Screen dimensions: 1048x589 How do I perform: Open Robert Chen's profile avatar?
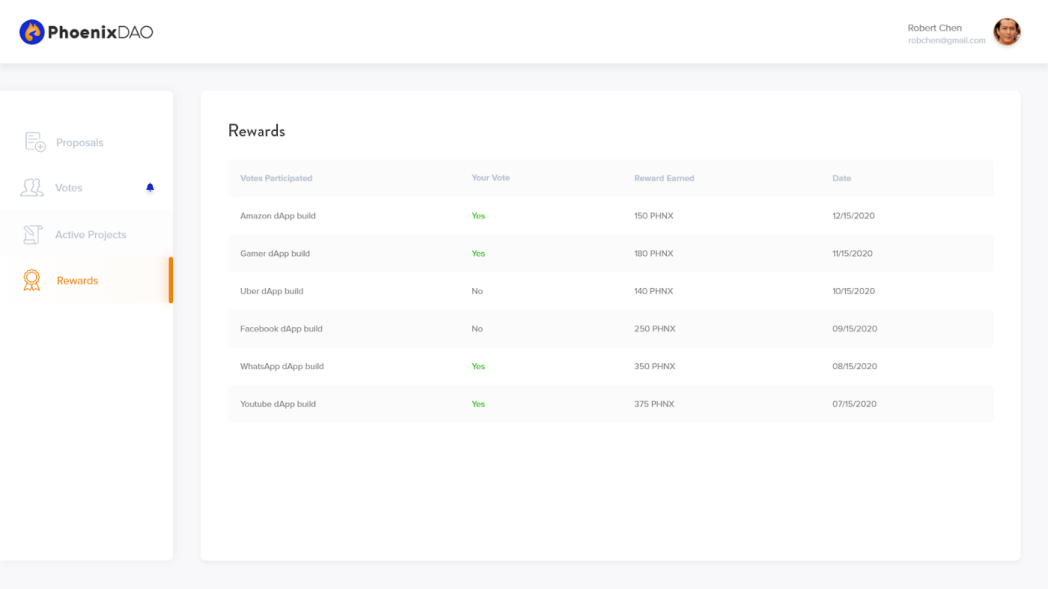pos(1007,31)
